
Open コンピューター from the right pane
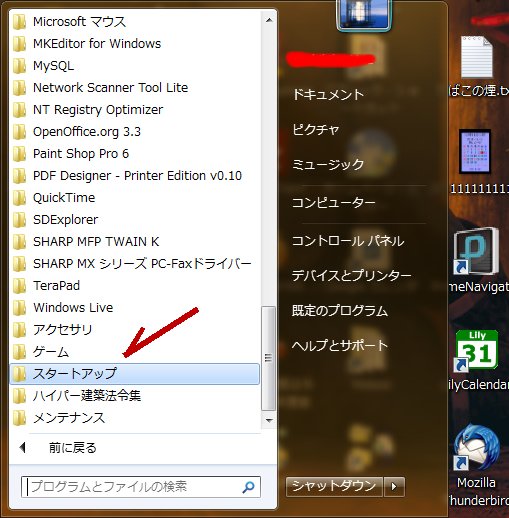(334, 203)
